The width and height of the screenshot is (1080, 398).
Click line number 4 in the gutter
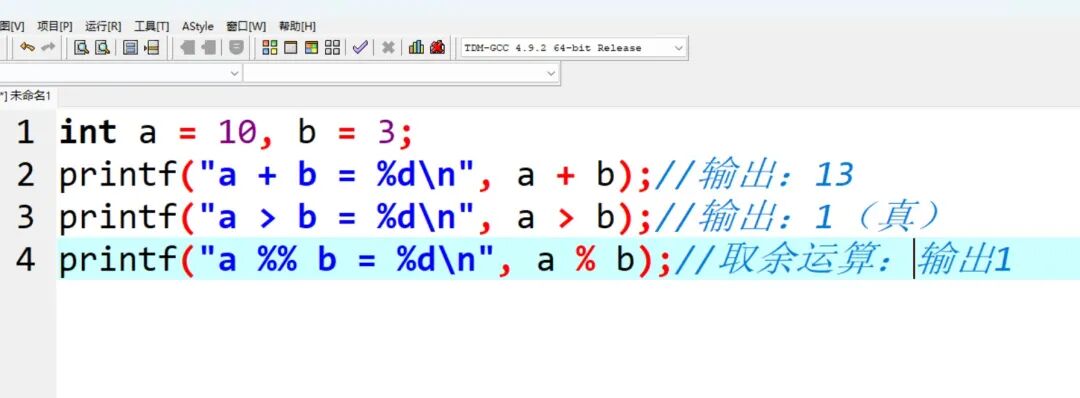[25, 260]
